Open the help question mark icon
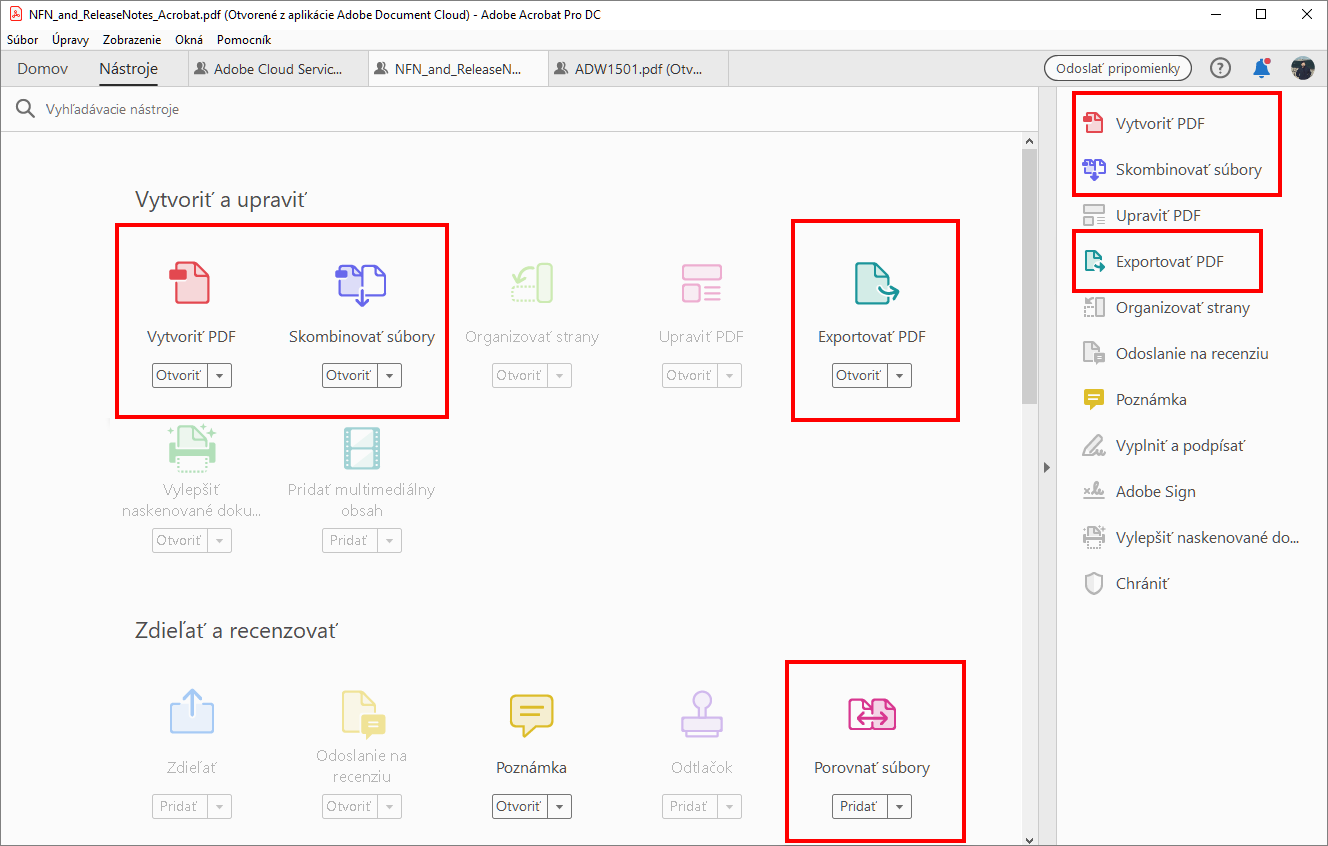 [x=1220, y=68]
